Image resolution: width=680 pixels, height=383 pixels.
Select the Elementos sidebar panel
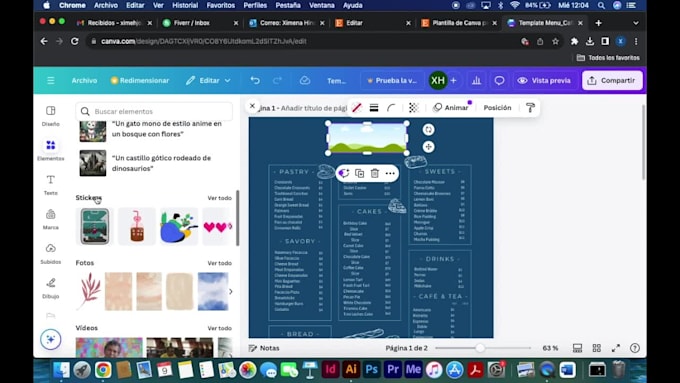click(51, 150)
